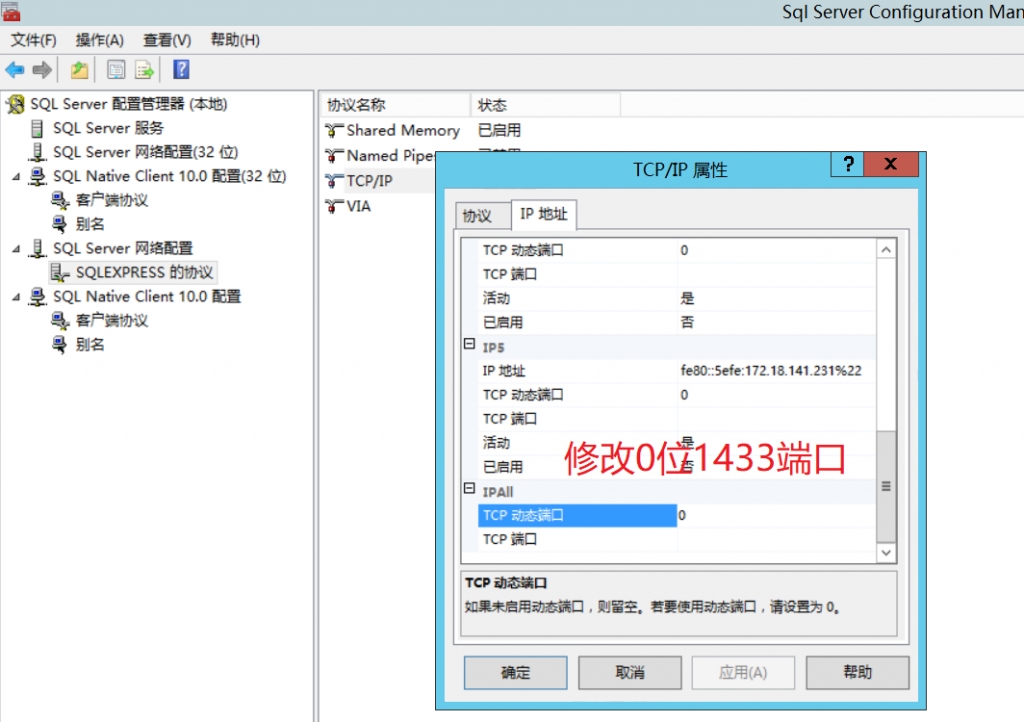Collapse the SQL Server 网络配置 node

16,249
